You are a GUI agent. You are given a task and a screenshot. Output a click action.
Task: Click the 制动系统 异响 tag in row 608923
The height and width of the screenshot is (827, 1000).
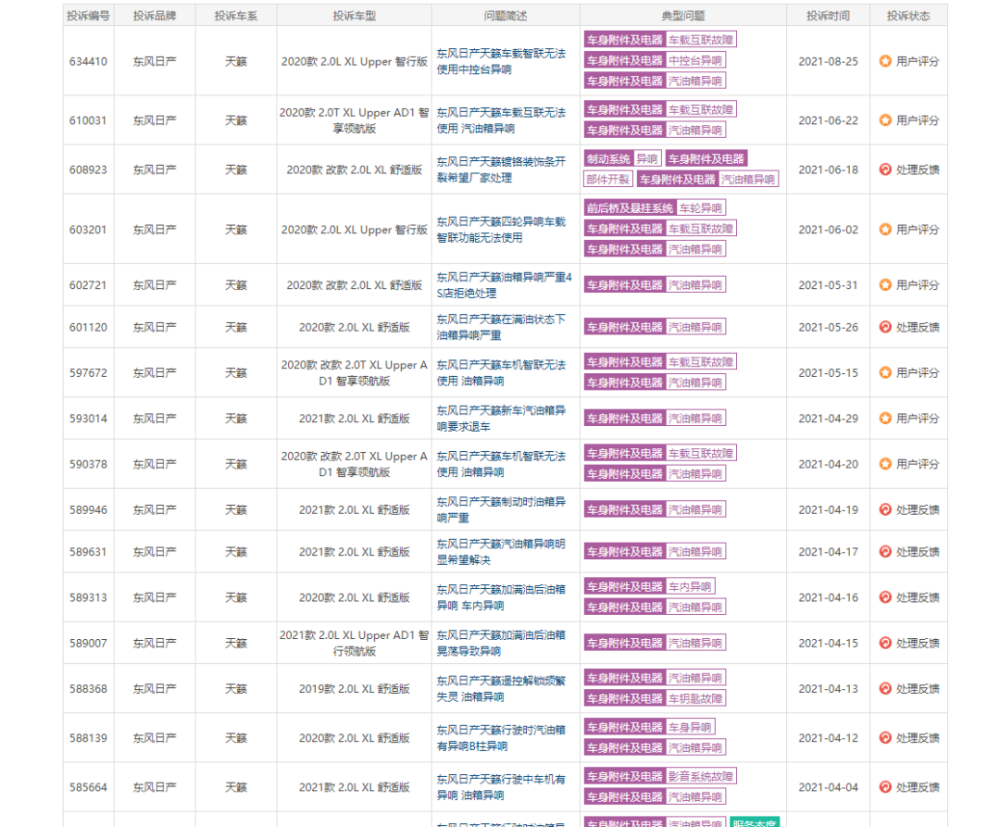click(622, 159)
